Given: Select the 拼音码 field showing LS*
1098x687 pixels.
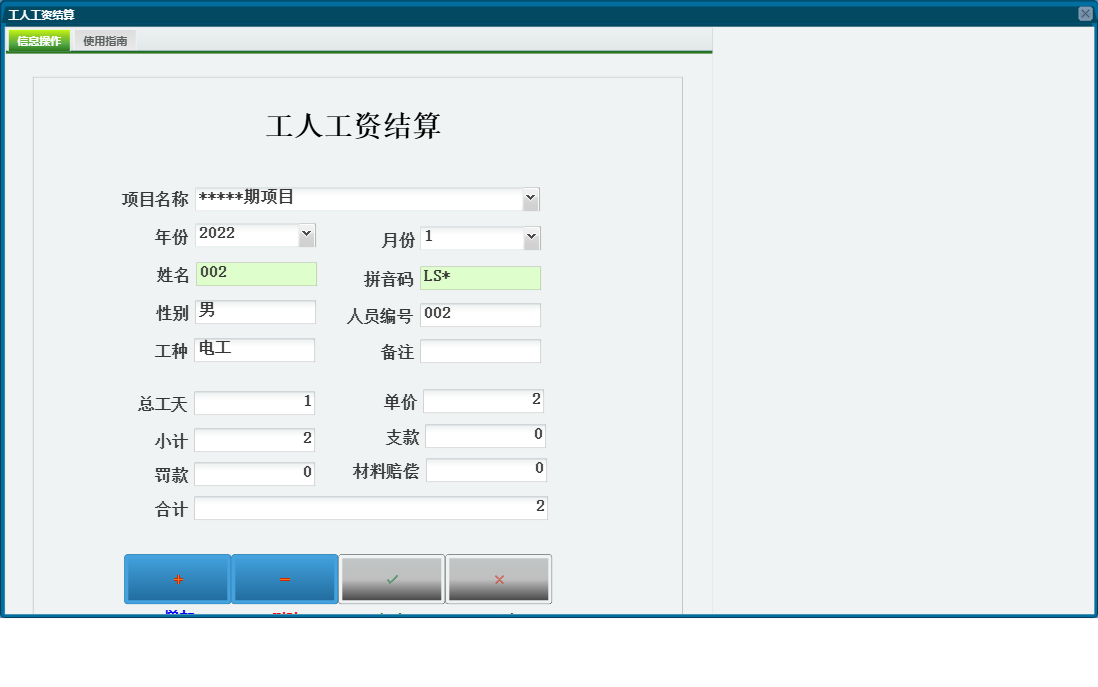Looking at the screenshot, I should (x=482, y=278).
